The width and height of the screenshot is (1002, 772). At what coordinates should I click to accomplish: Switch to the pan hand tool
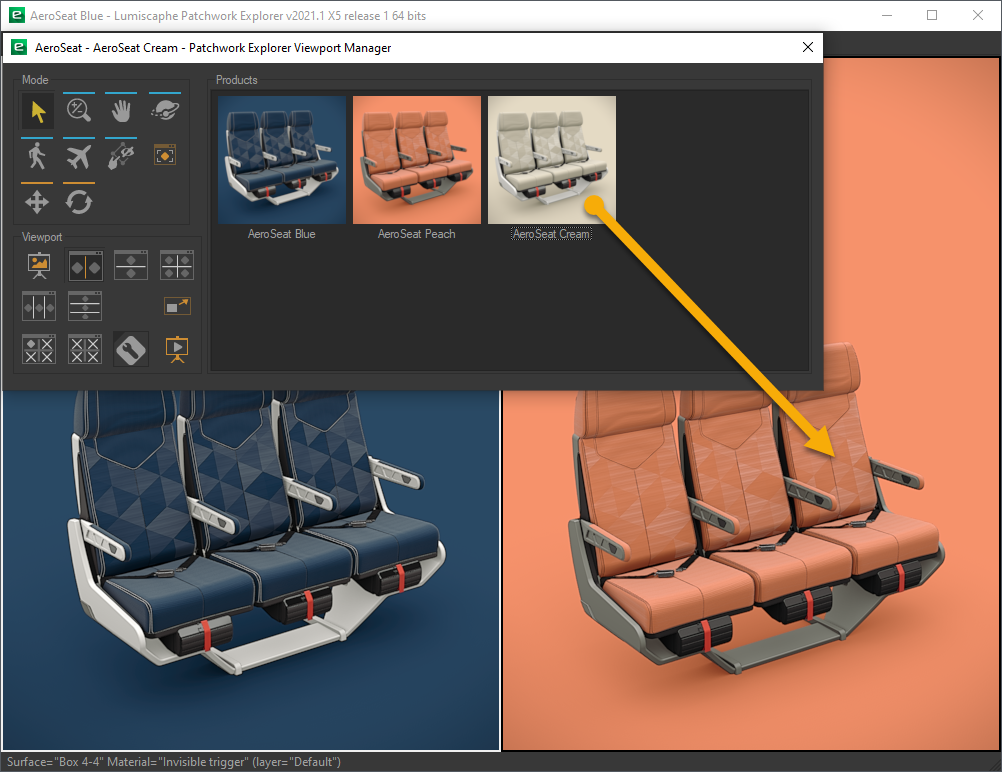pos(121,111)
